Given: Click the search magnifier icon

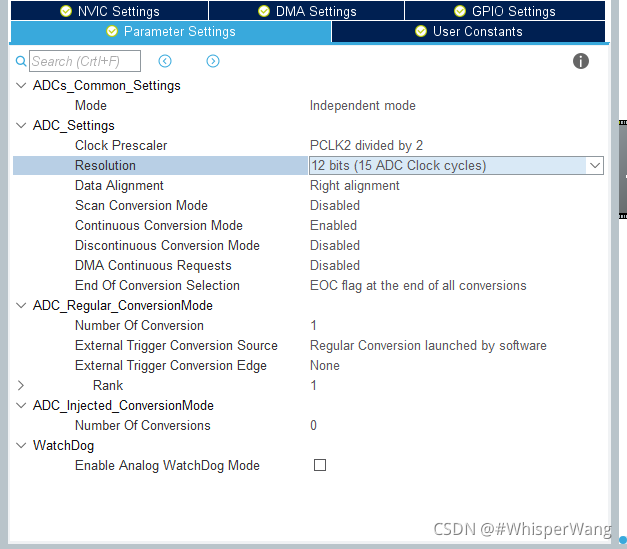Looking at the screenshot, I should tap(21, 61).
